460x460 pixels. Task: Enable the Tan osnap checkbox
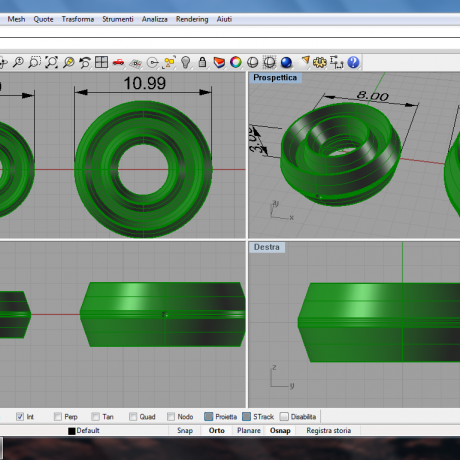click(95, 416)
